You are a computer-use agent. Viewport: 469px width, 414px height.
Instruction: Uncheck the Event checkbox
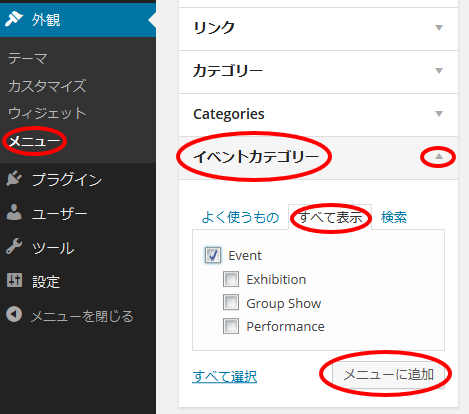click(x=213, y=255)
